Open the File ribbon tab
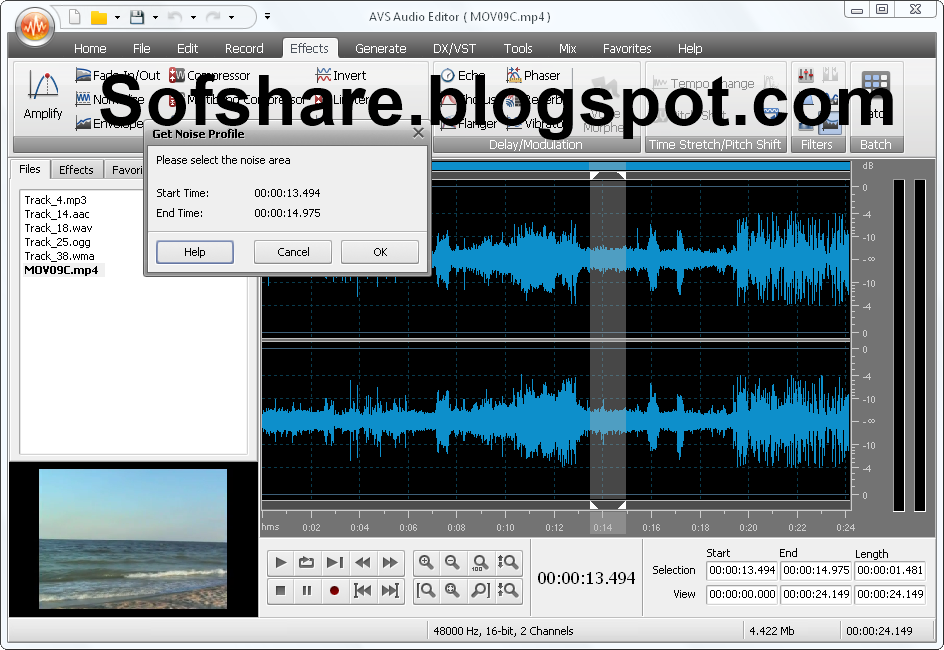This screenshot has height=650, width=944. 141,48
